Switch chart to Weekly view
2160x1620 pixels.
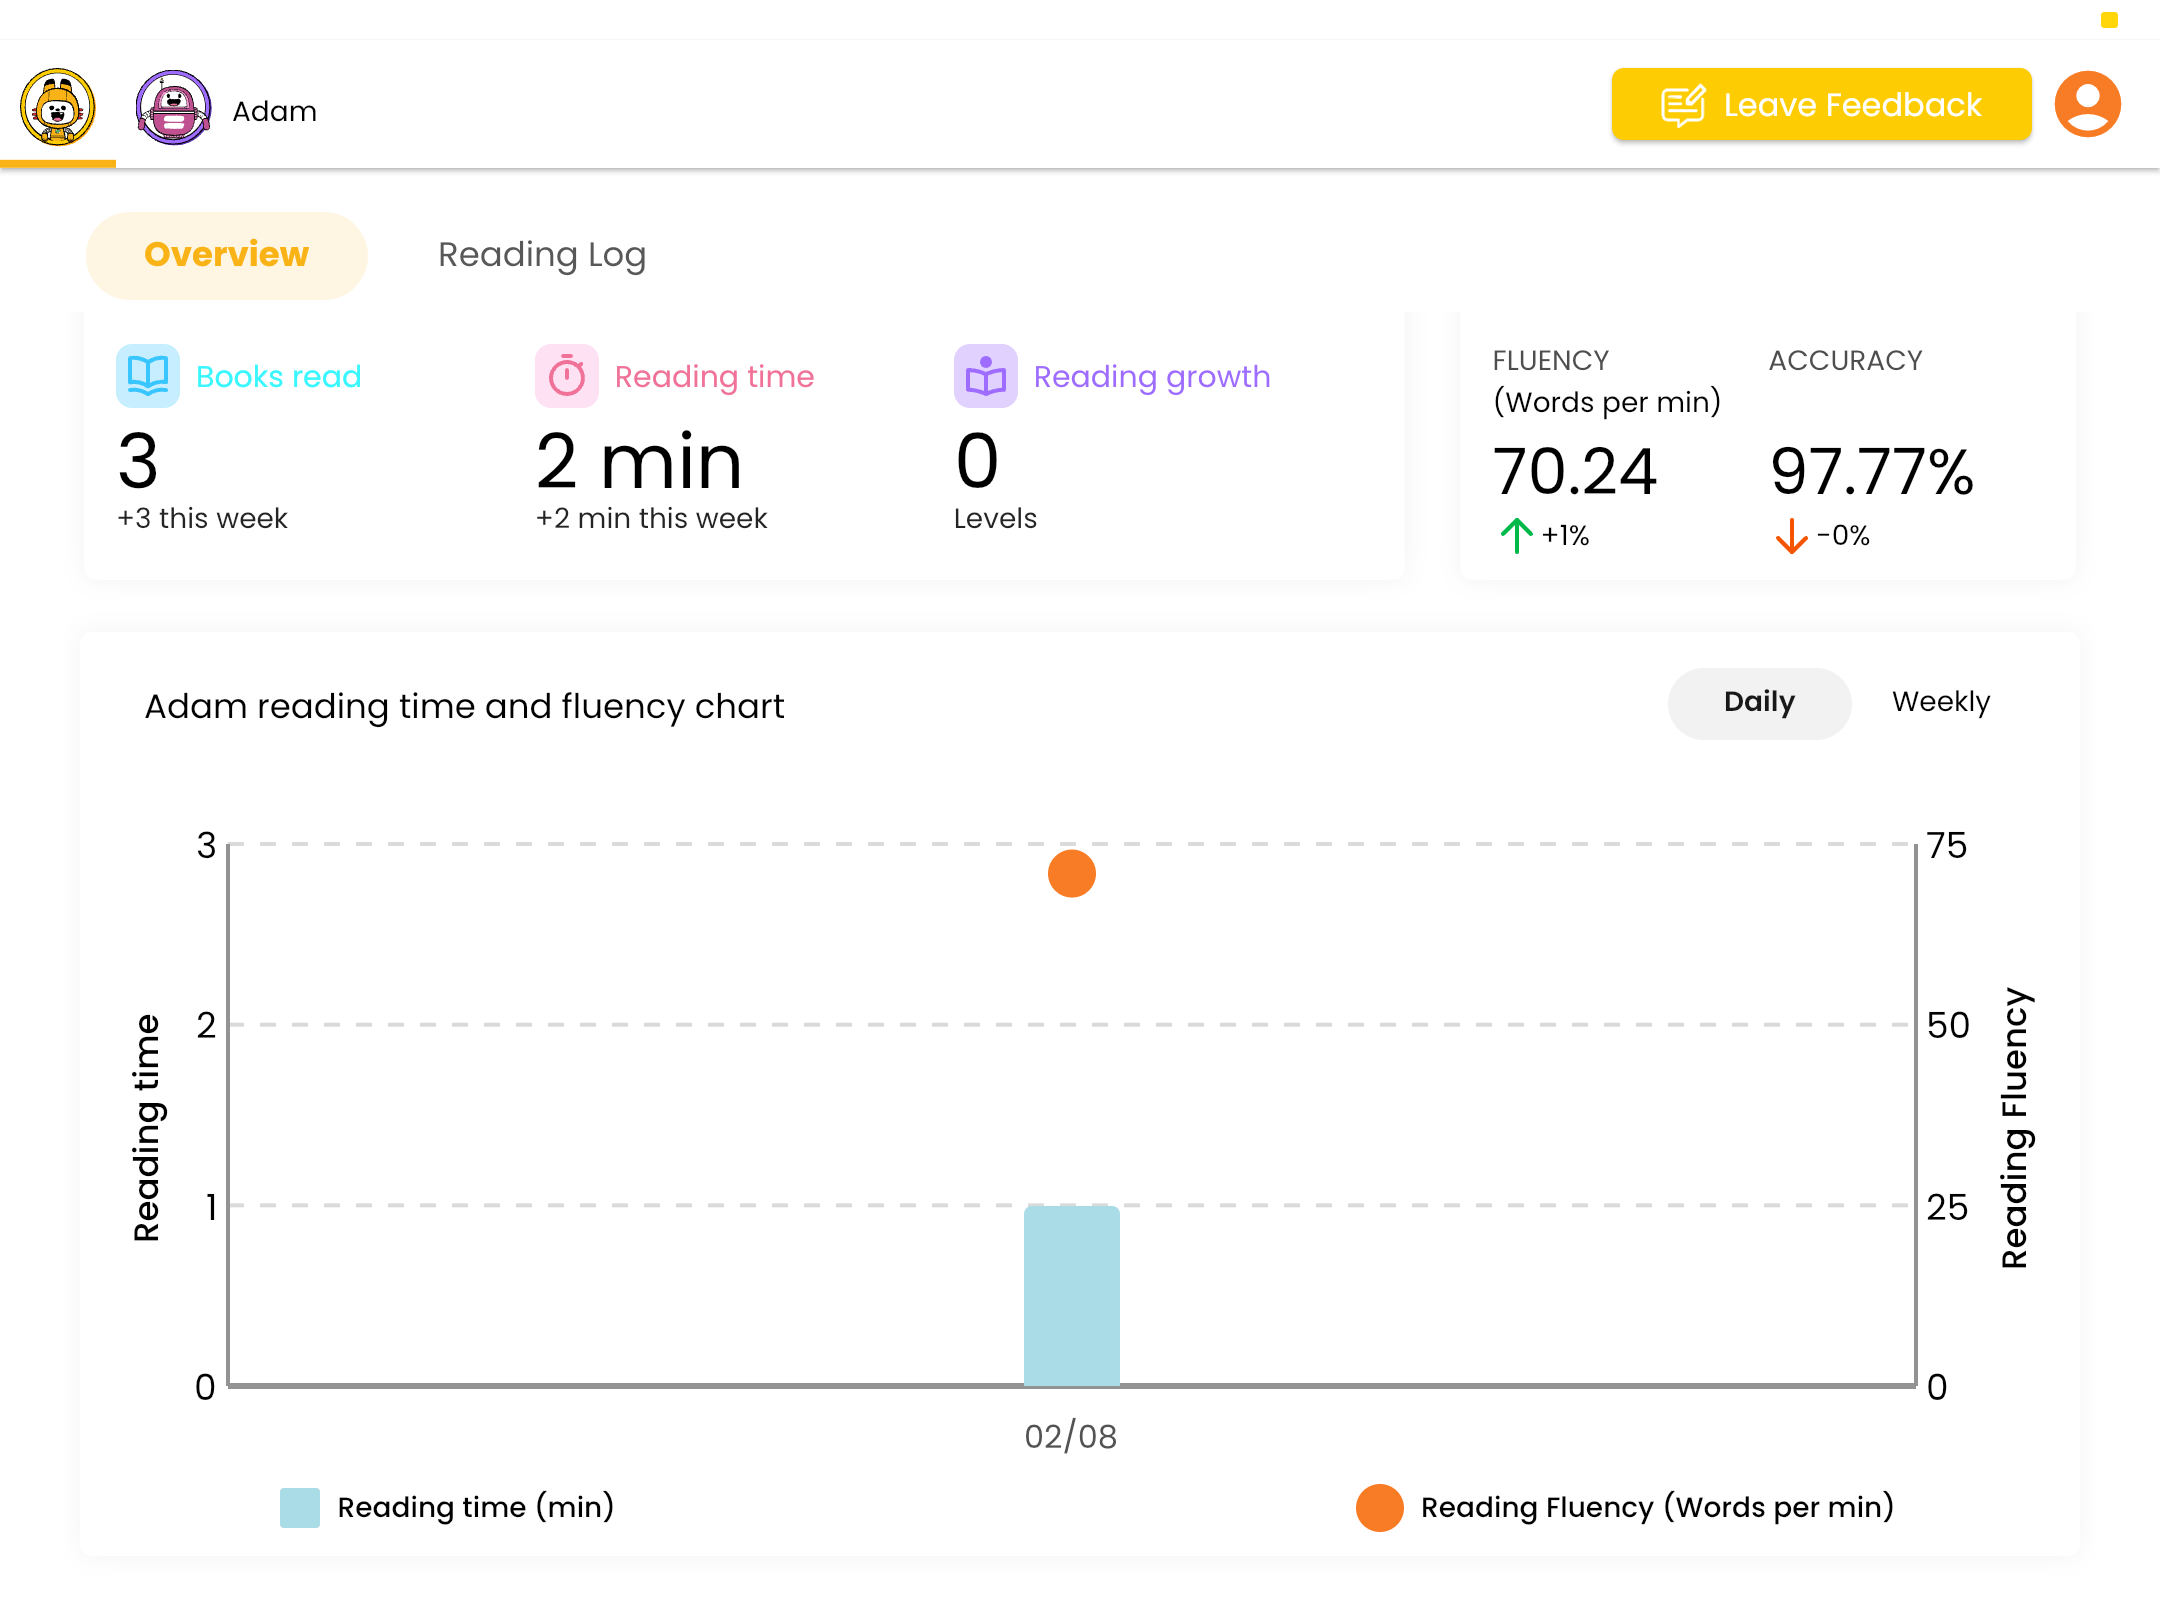1940,703
